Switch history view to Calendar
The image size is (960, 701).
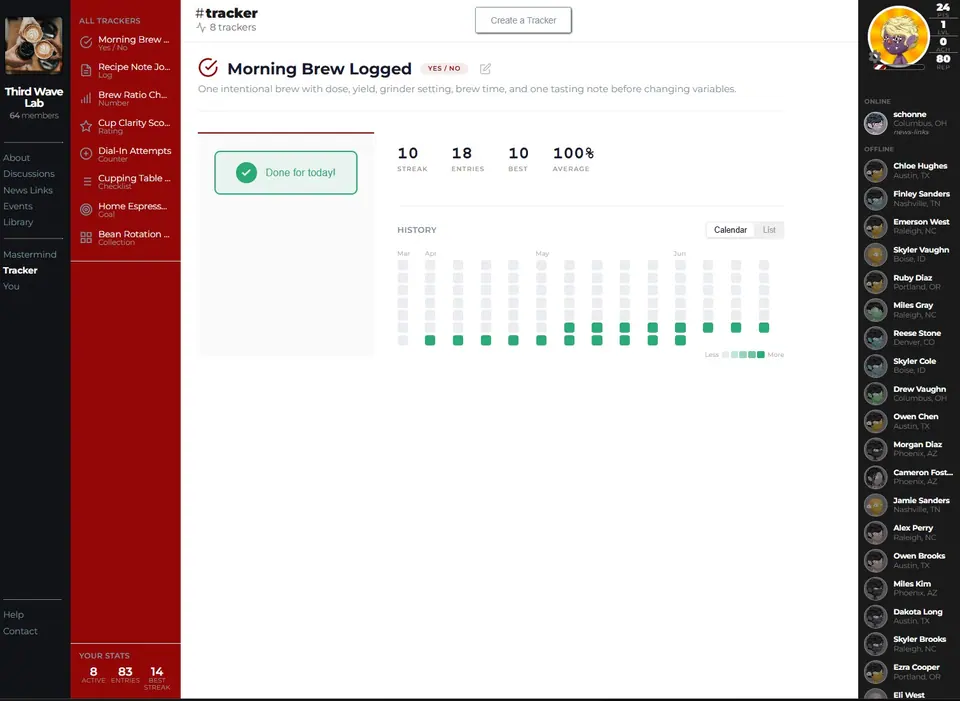[730, 230]
